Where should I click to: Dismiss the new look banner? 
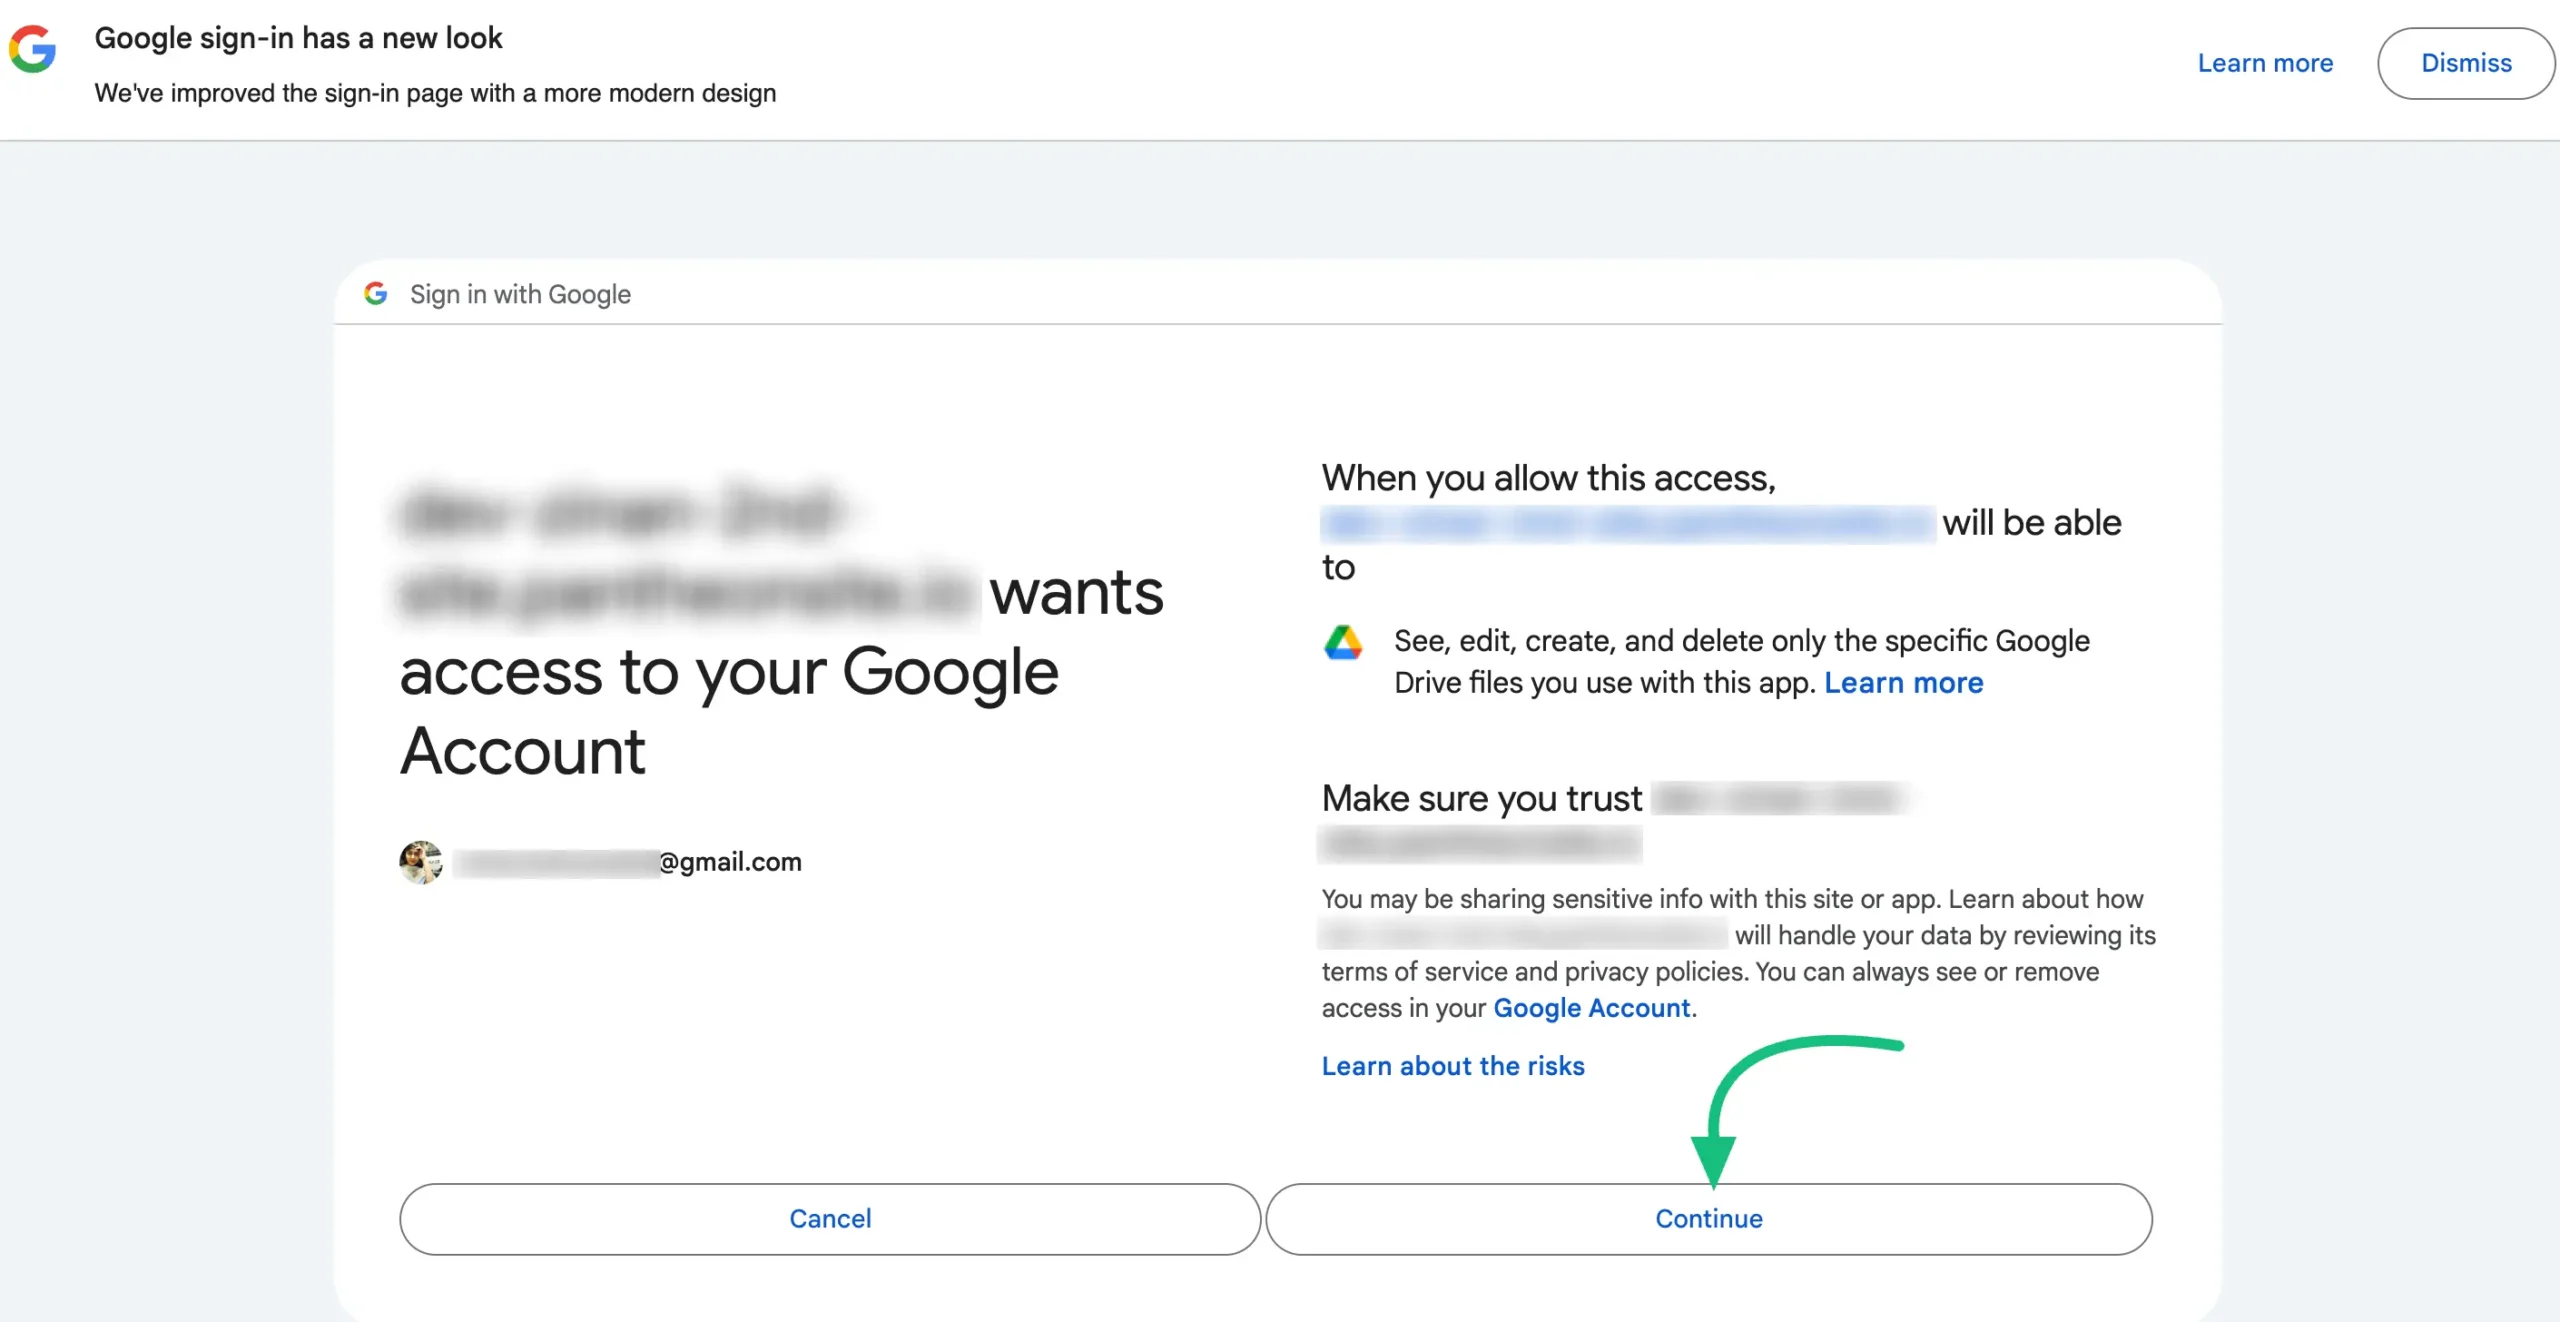pos(2465,63)
